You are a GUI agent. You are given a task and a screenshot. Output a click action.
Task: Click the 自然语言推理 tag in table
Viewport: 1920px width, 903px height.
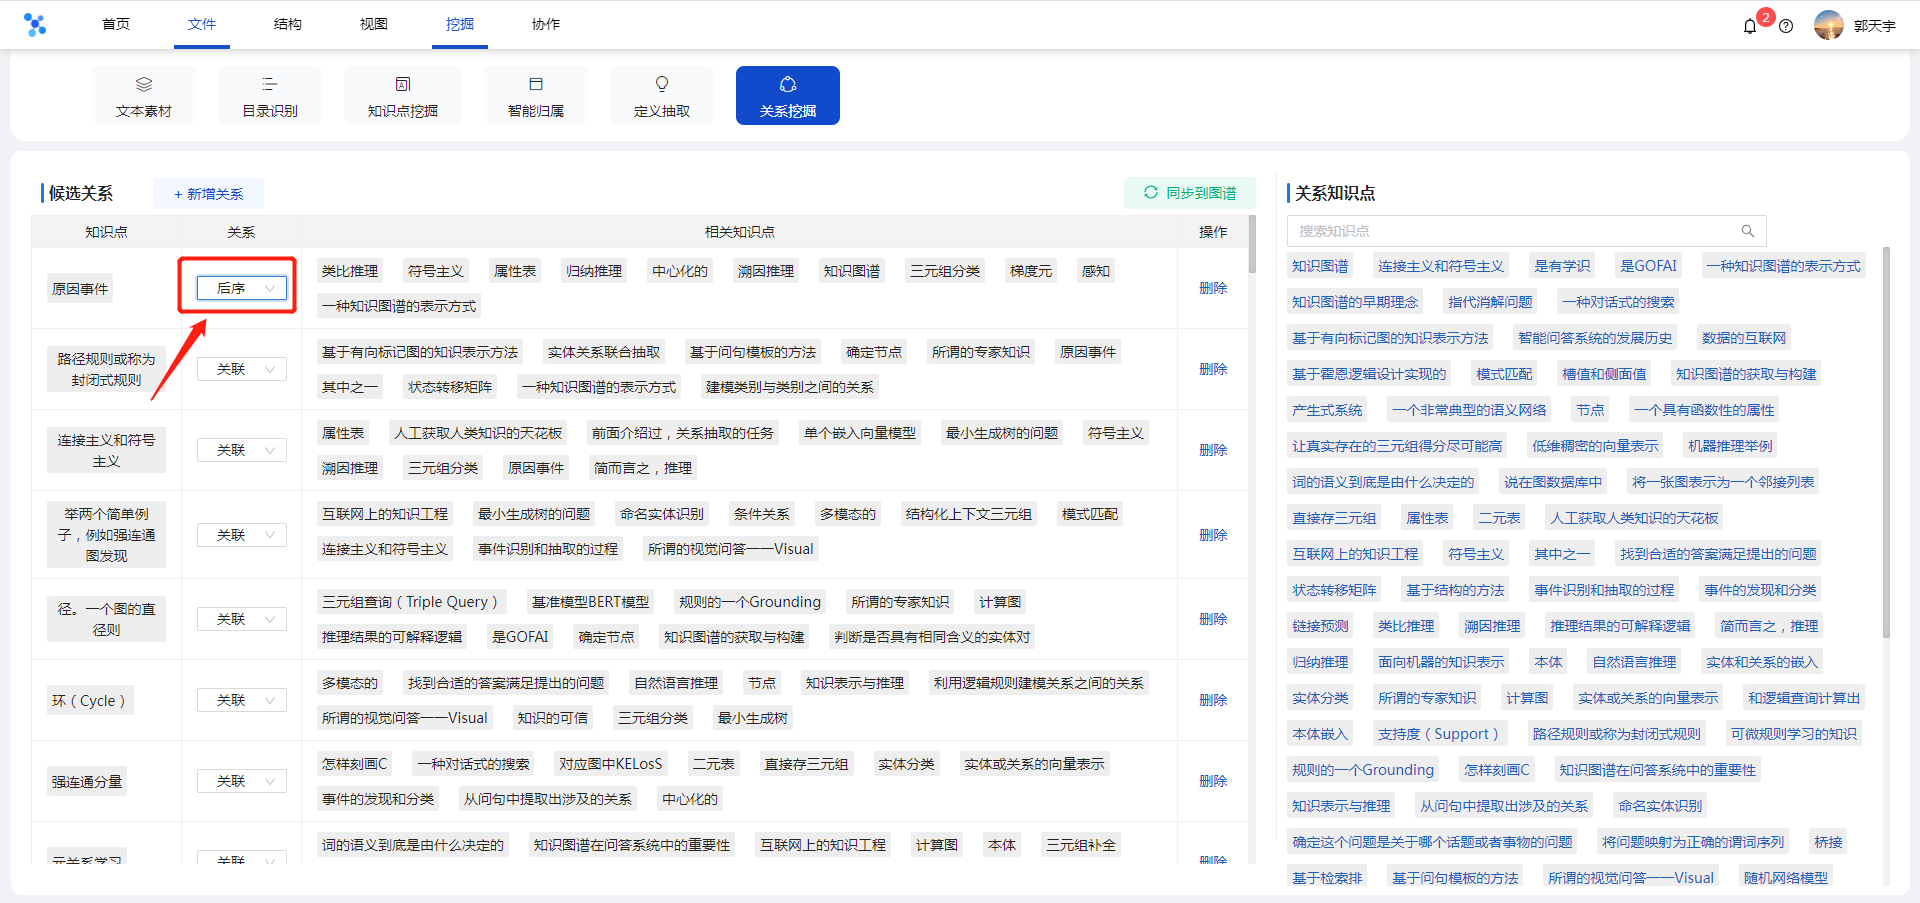[x=676, y=683]
